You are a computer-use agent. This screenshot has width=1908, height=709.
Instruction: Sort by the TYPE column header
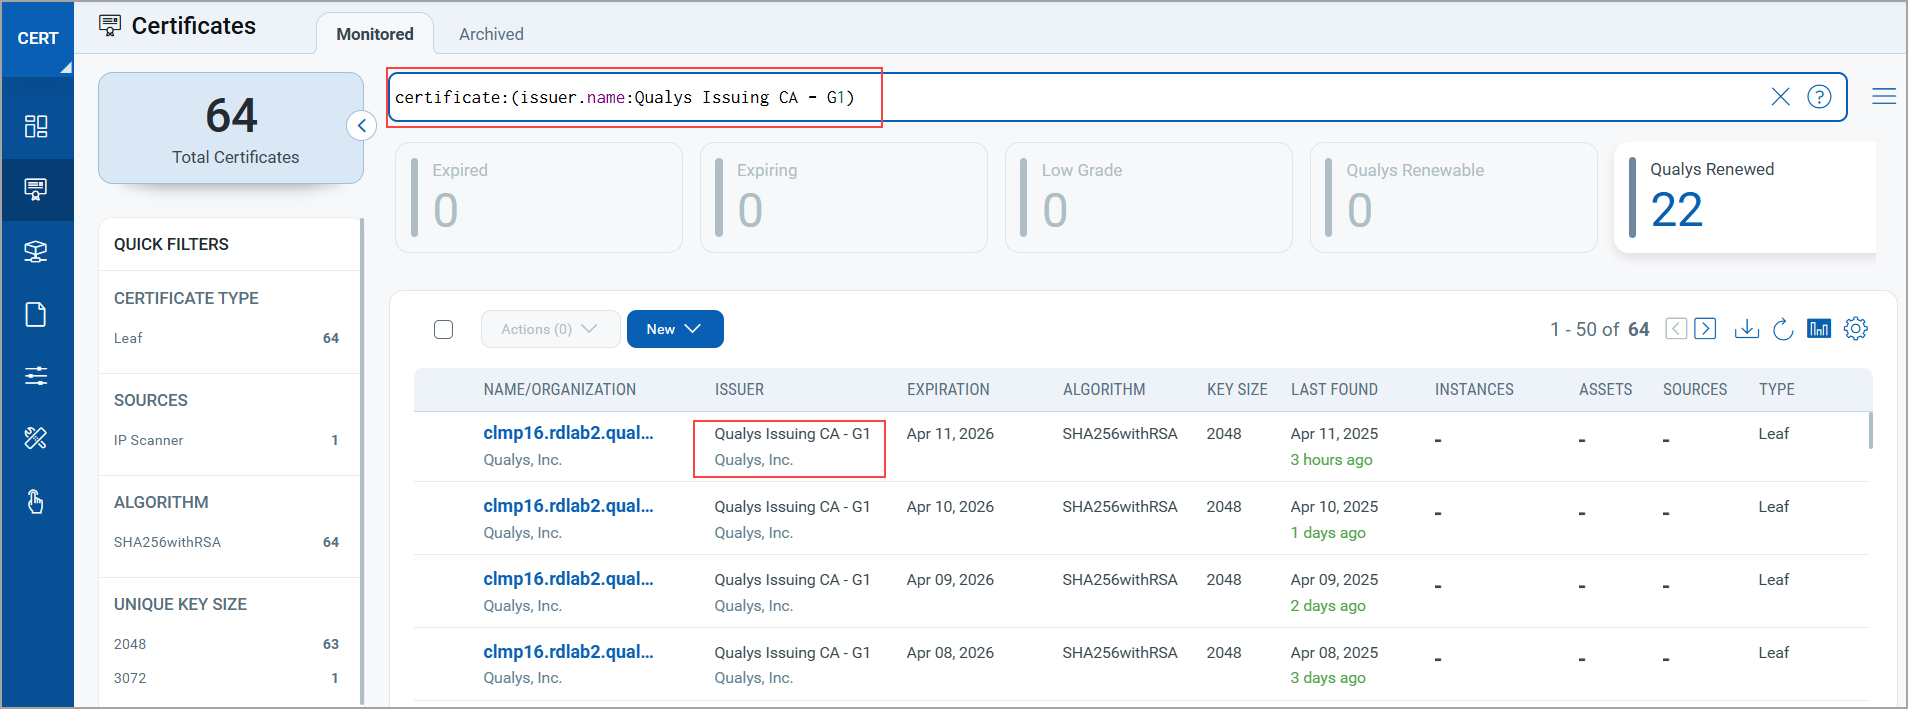1776,390
